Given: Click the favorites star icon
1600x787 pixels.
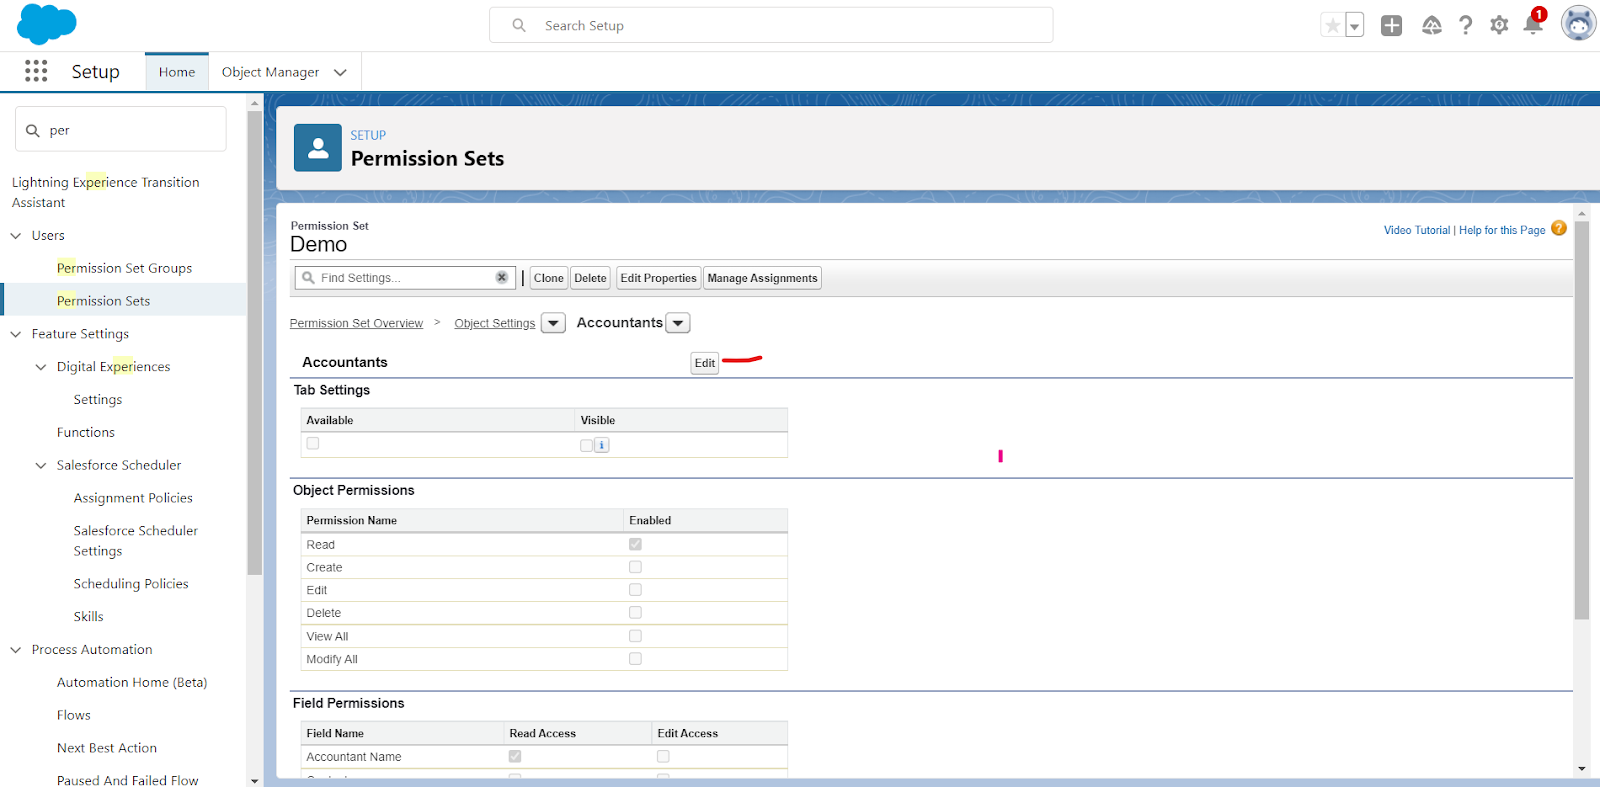Looking at the screenshot, I should click(1332, 26).
